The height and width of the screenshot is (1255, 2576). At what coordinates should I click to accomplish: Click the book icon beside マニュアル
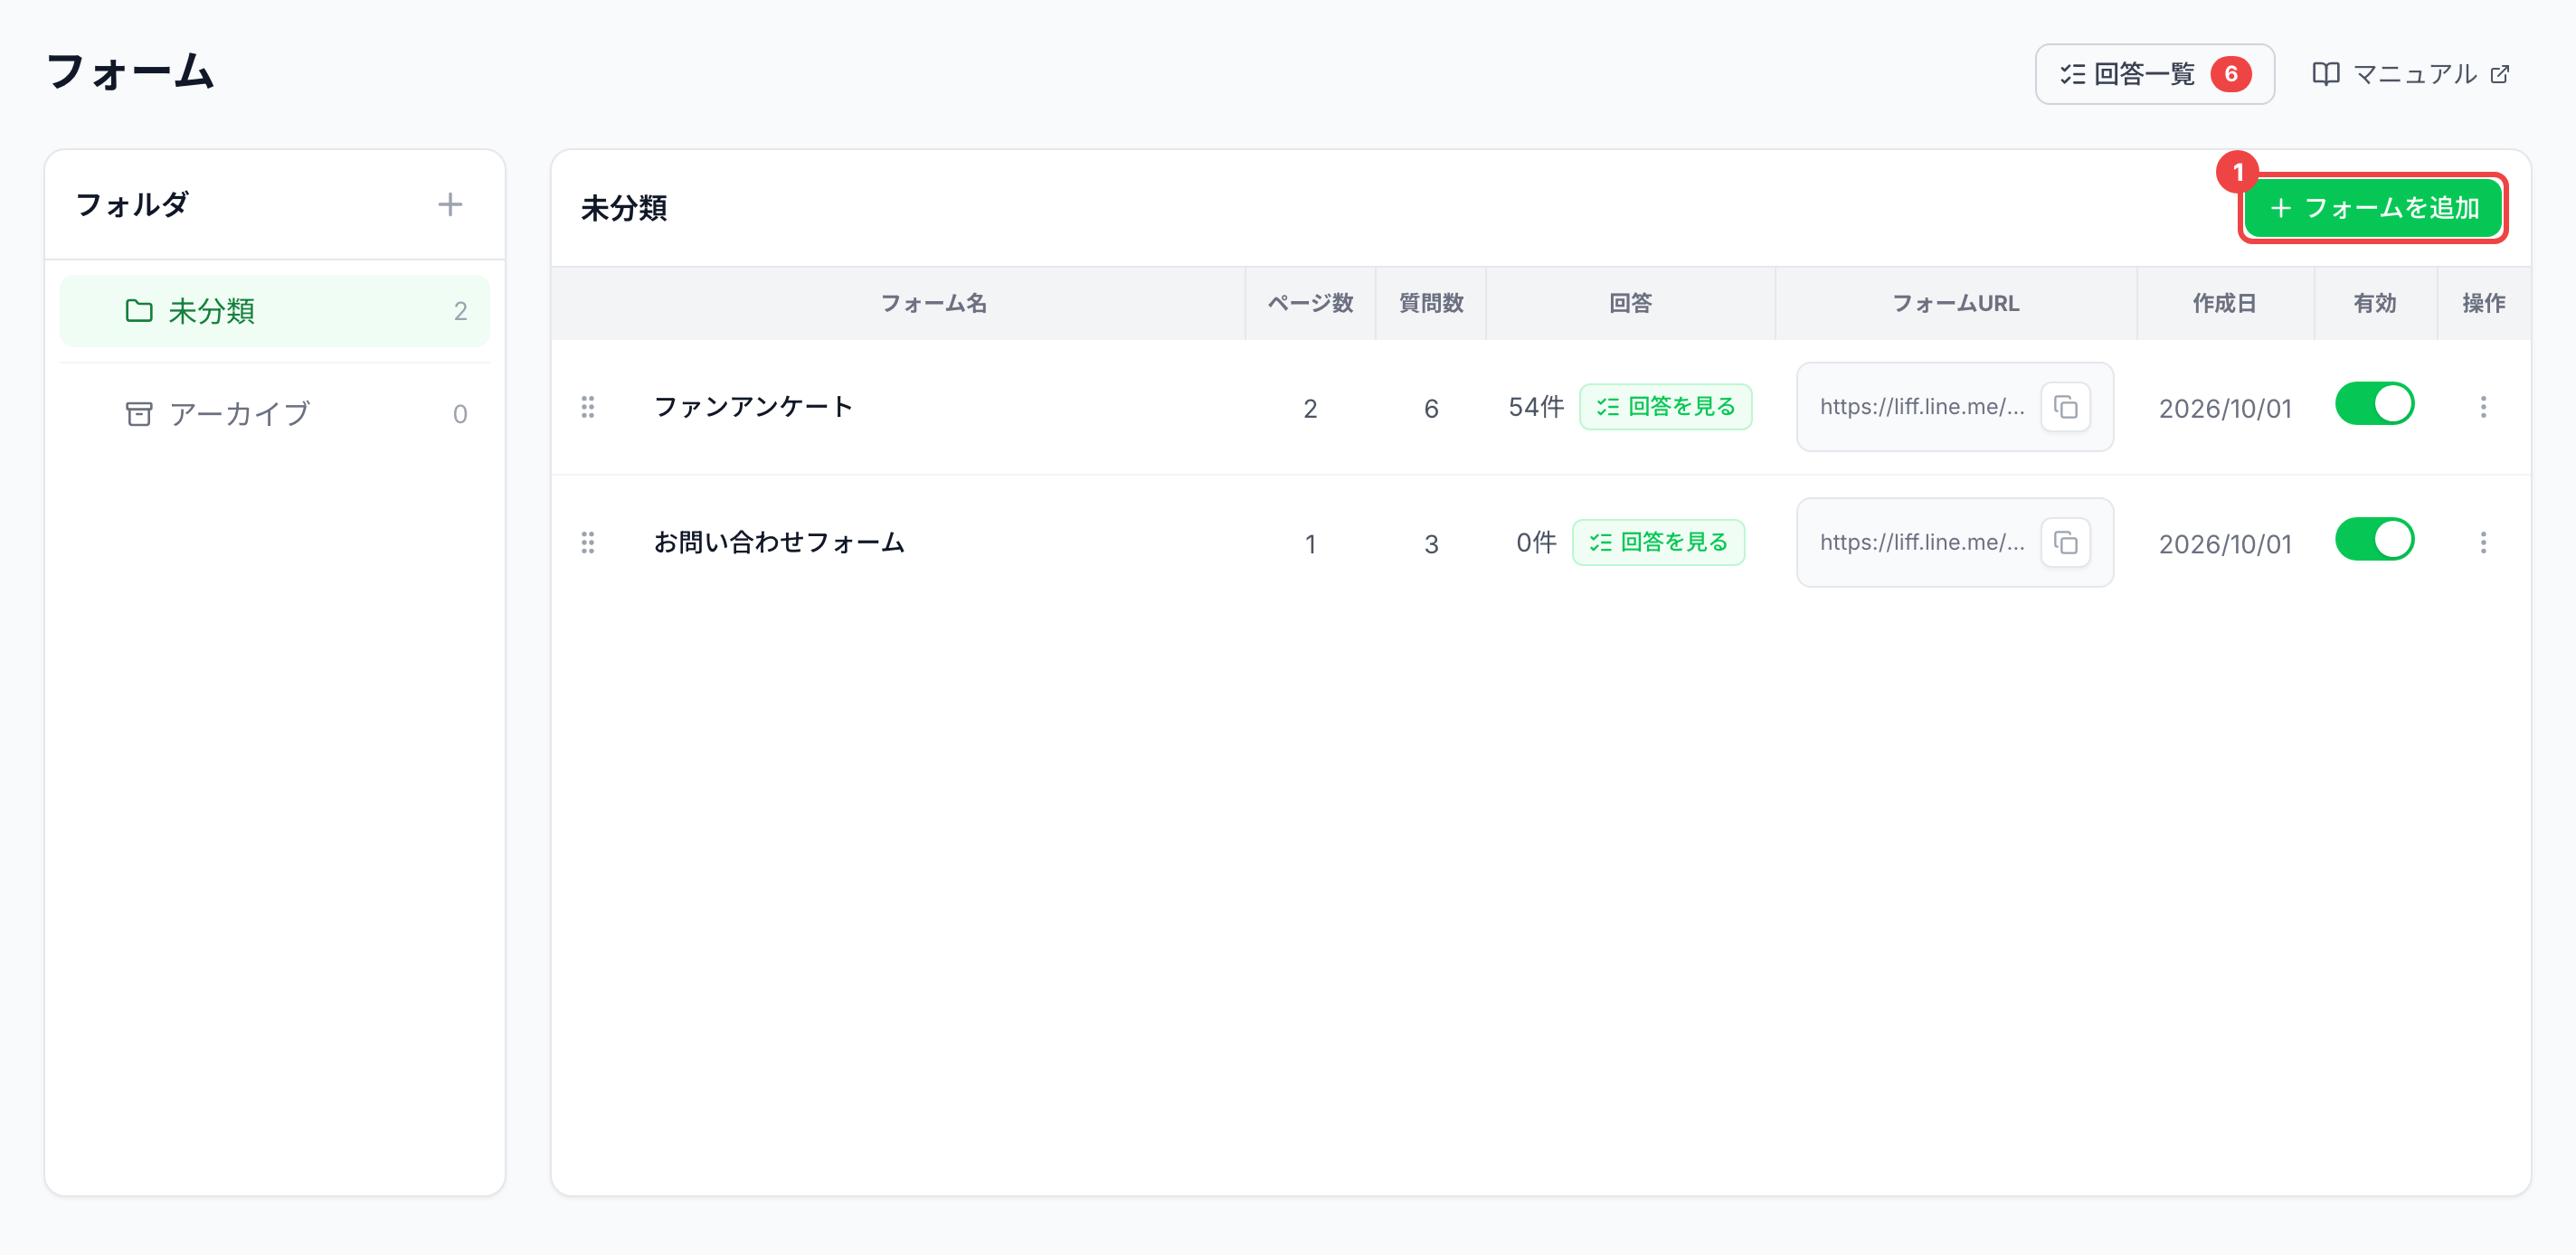[x=2326, y=74]
